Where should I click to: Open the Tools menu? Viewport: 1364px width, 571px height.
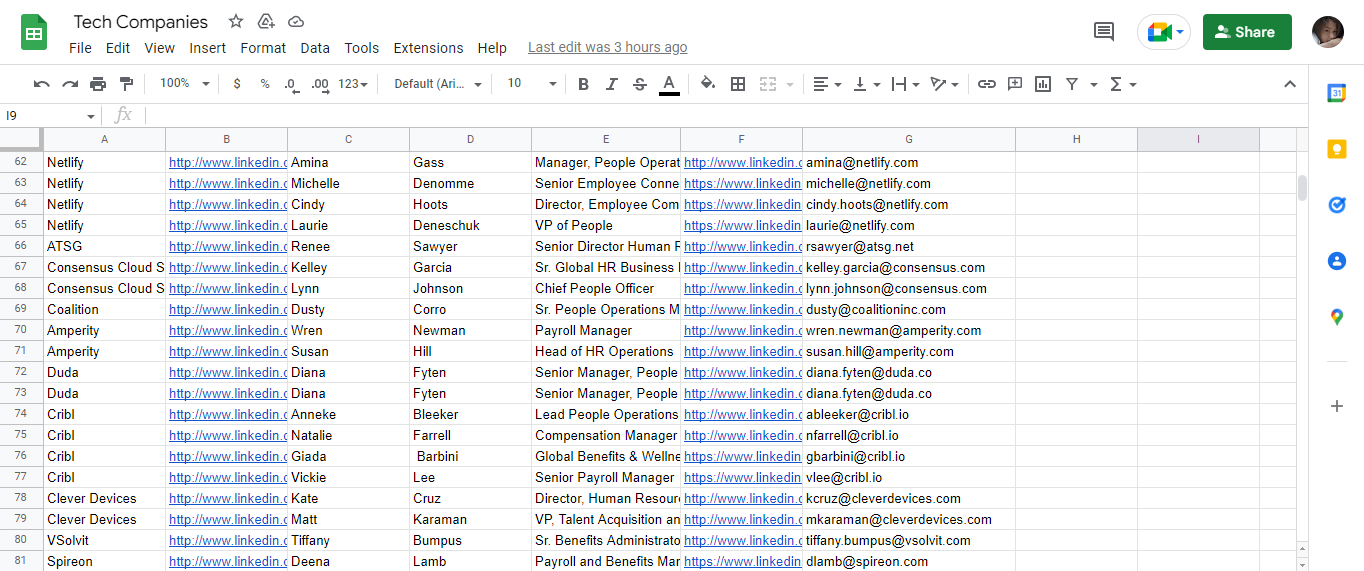362,48
